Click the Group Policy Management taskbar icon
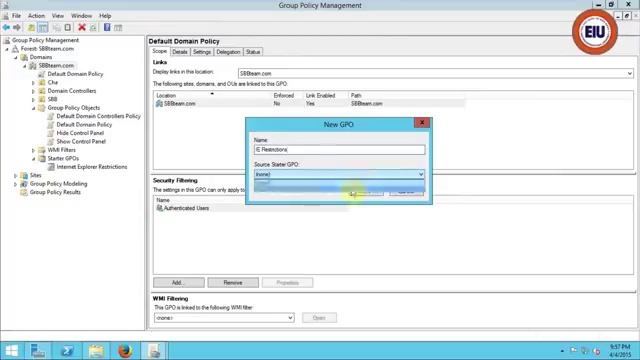This screenshot has width=640, height=360. tap(154, 351)
